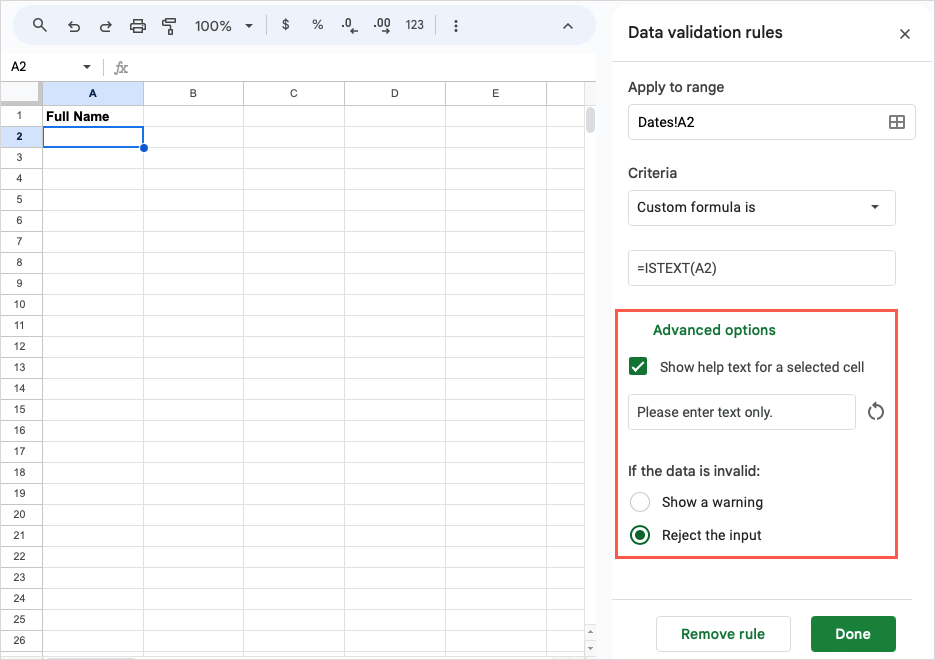Click the Decrease decimal places icon
Screen dimensions: 935x660
point(349,25)
